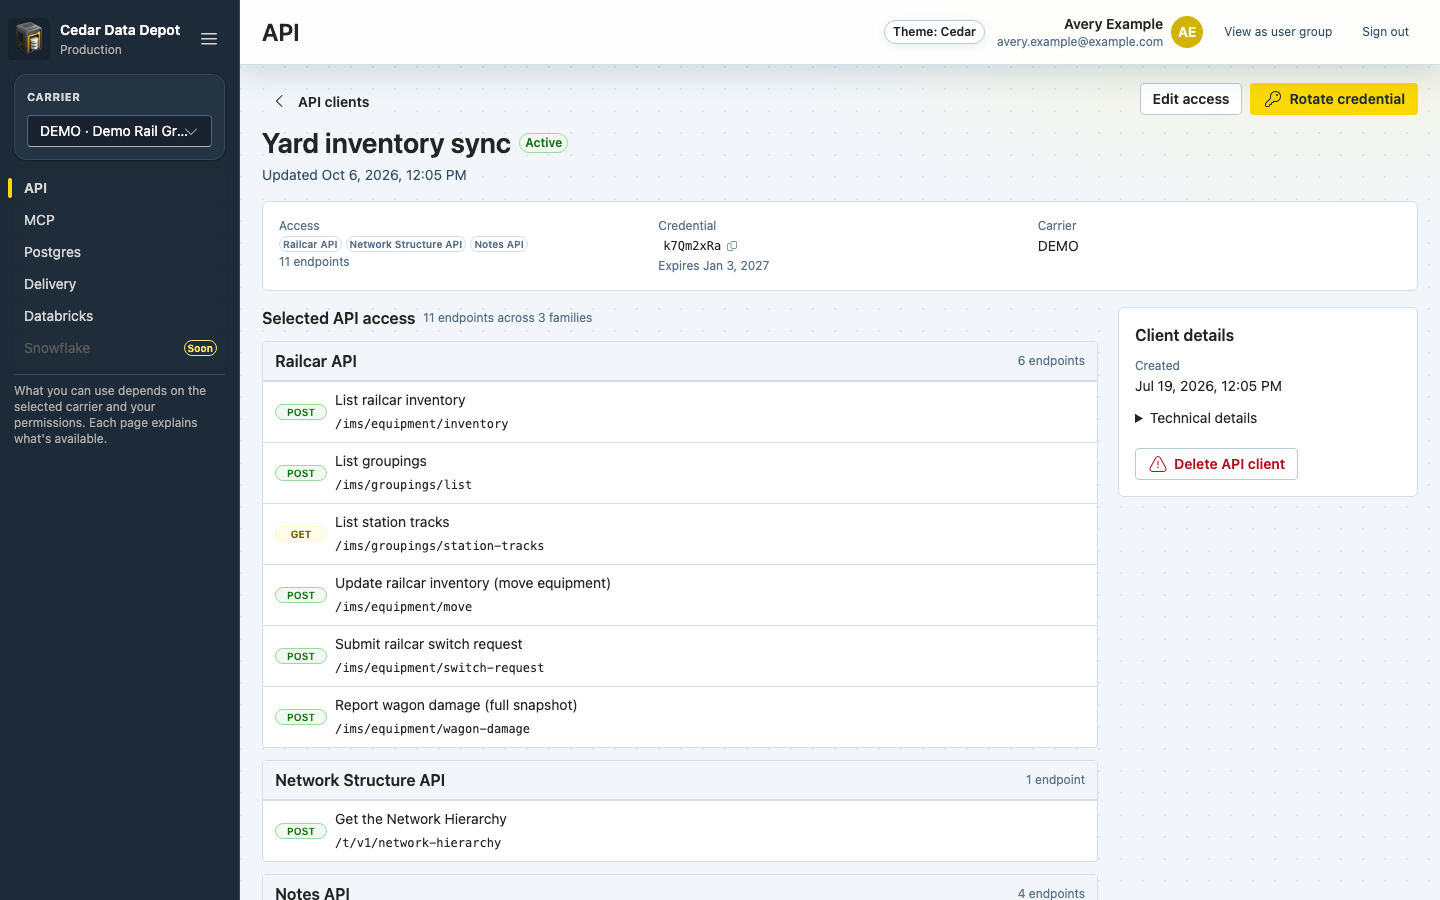Image resolution: width=1440 pixels, height=900 pixels.
Task: Click Sign out link
Action: tap(1385, 32)
